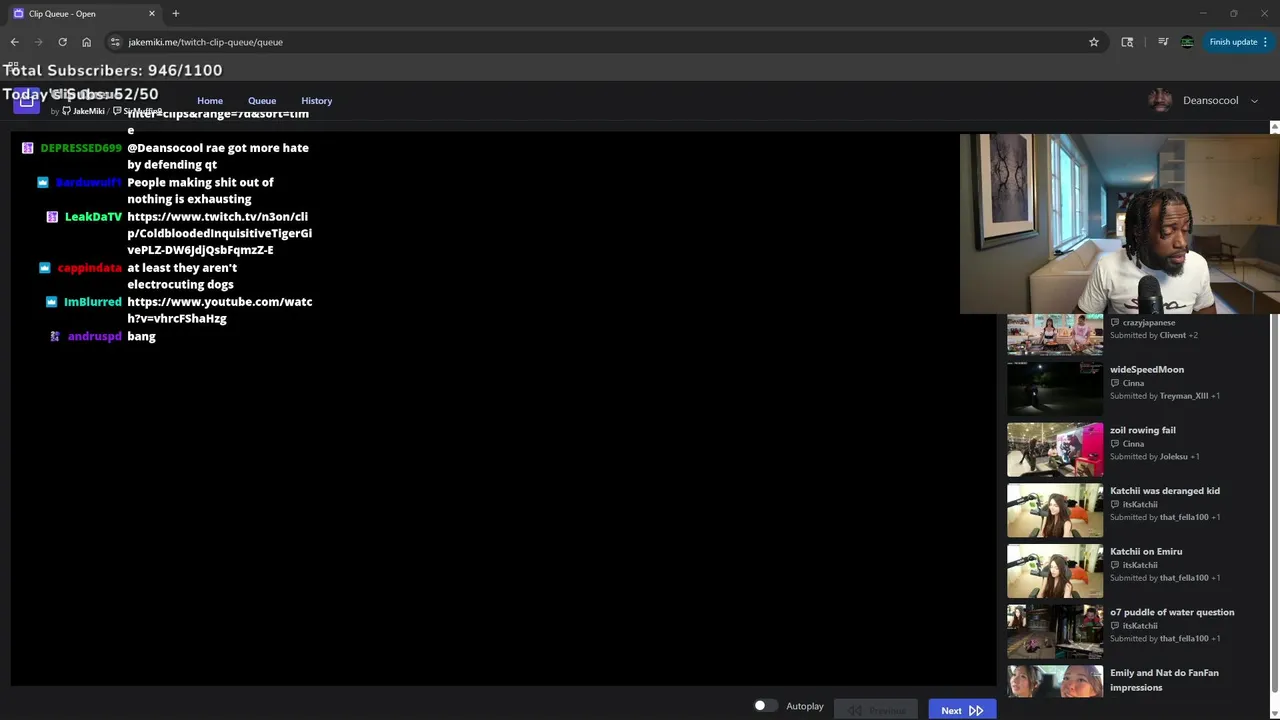The height and width of the screenshot is (720, 1280).
Task: Open the zoil rowing fail clip thumbnail
Action: [1055, 450]
